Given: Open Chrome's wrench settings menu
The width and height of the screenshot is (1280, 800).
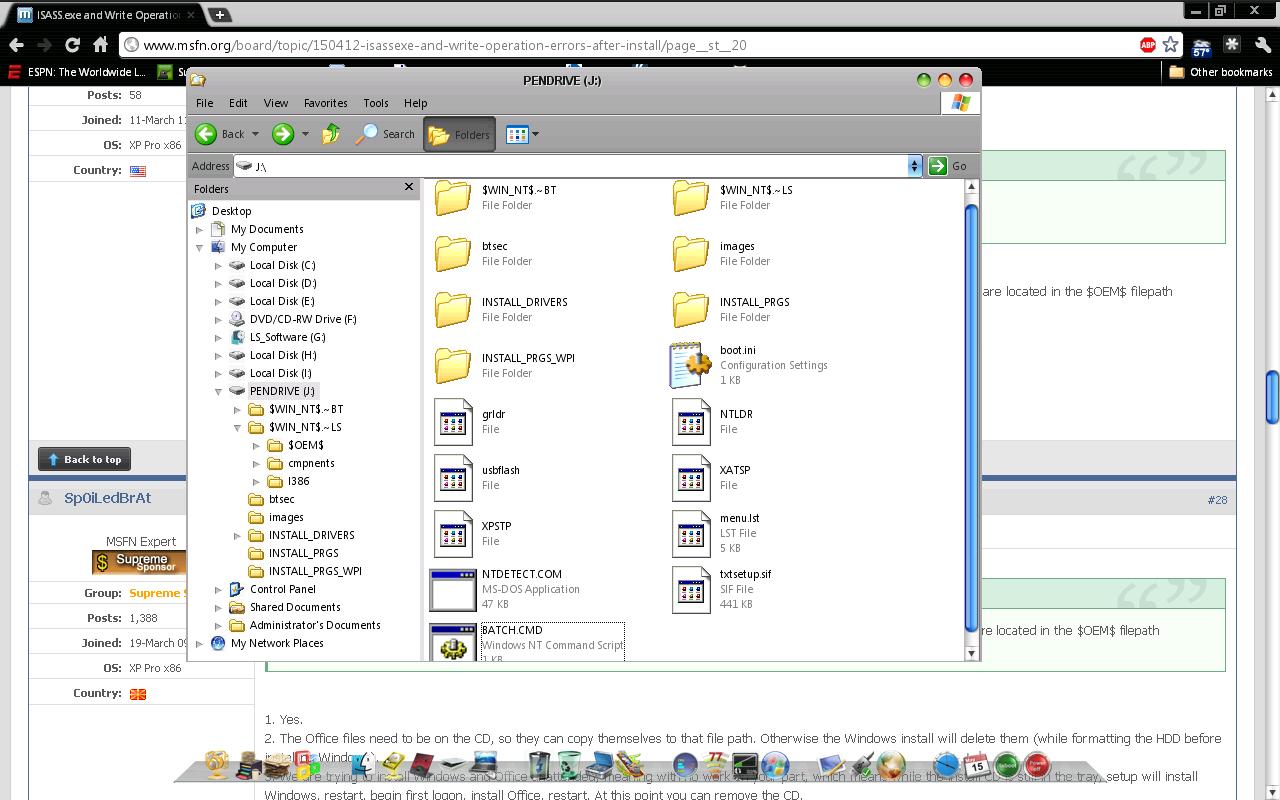Looking at the screenshot, I should (x=1261, y=45).
